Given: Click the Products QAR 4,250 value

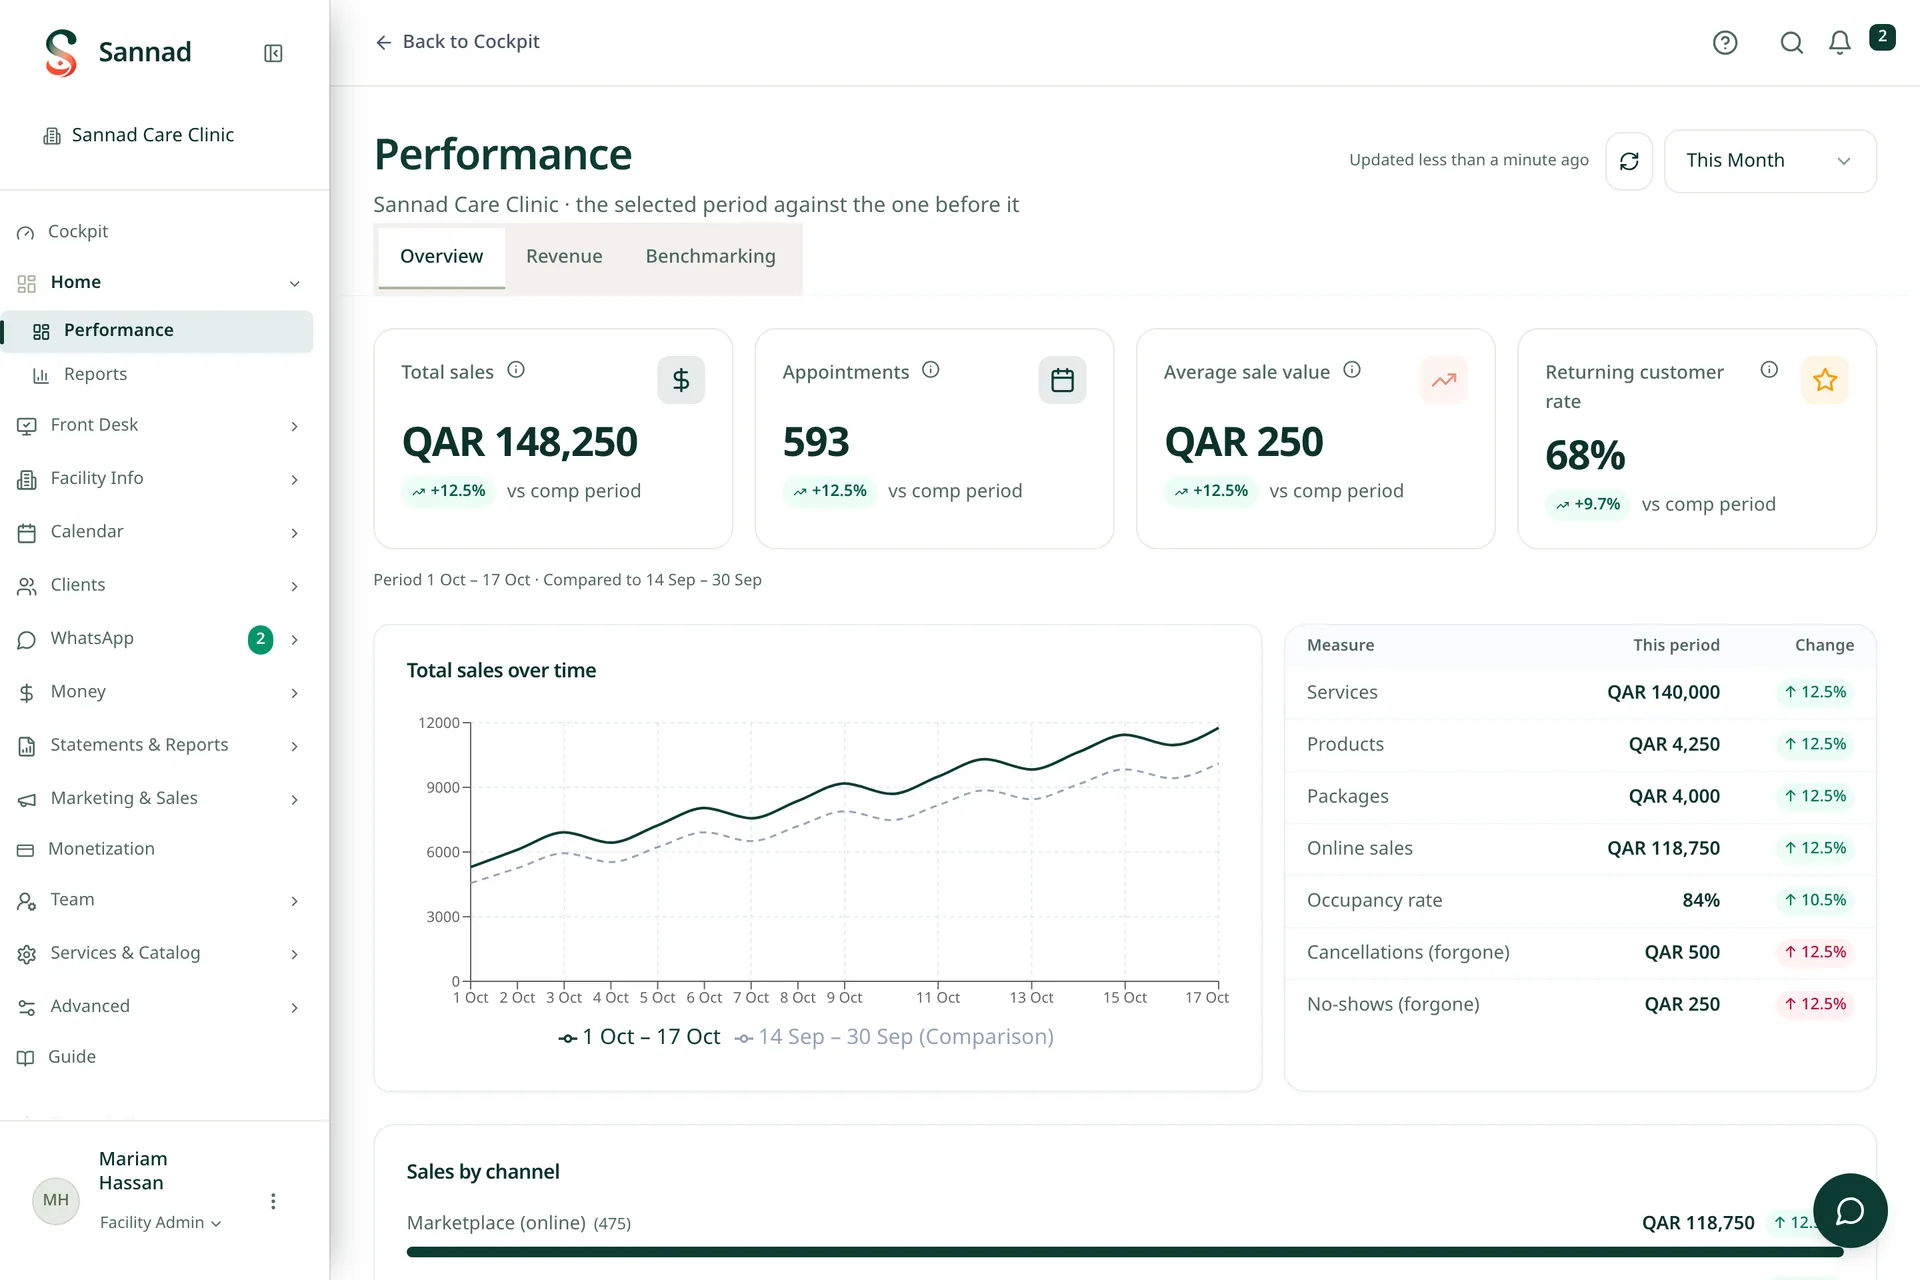Looking at the screenshot, I should click(1674, 744).
